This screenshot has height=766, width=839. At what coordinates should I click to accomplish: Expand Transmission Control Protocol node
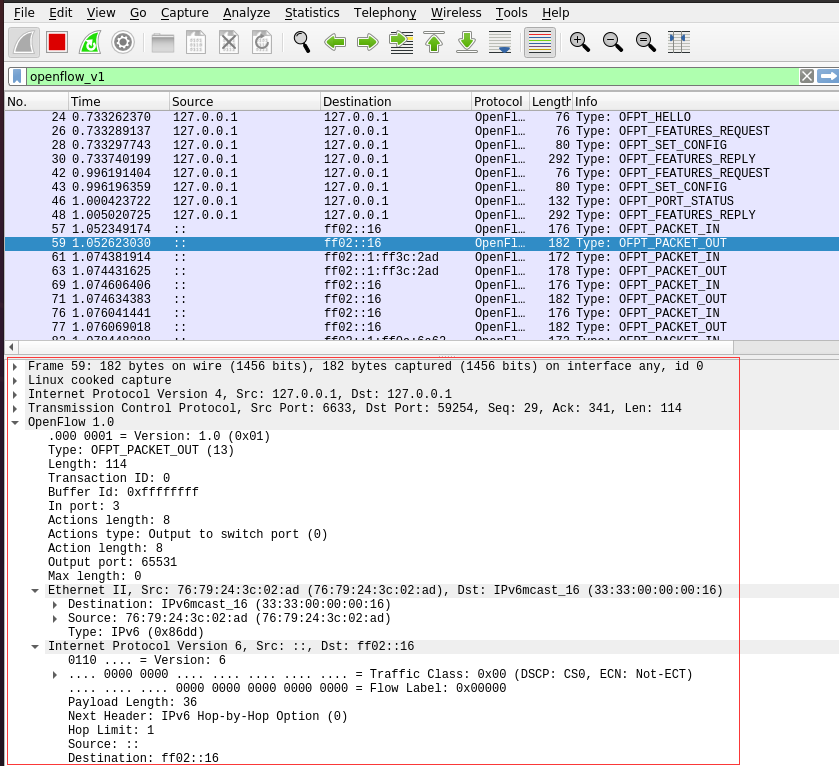[15, 408]
